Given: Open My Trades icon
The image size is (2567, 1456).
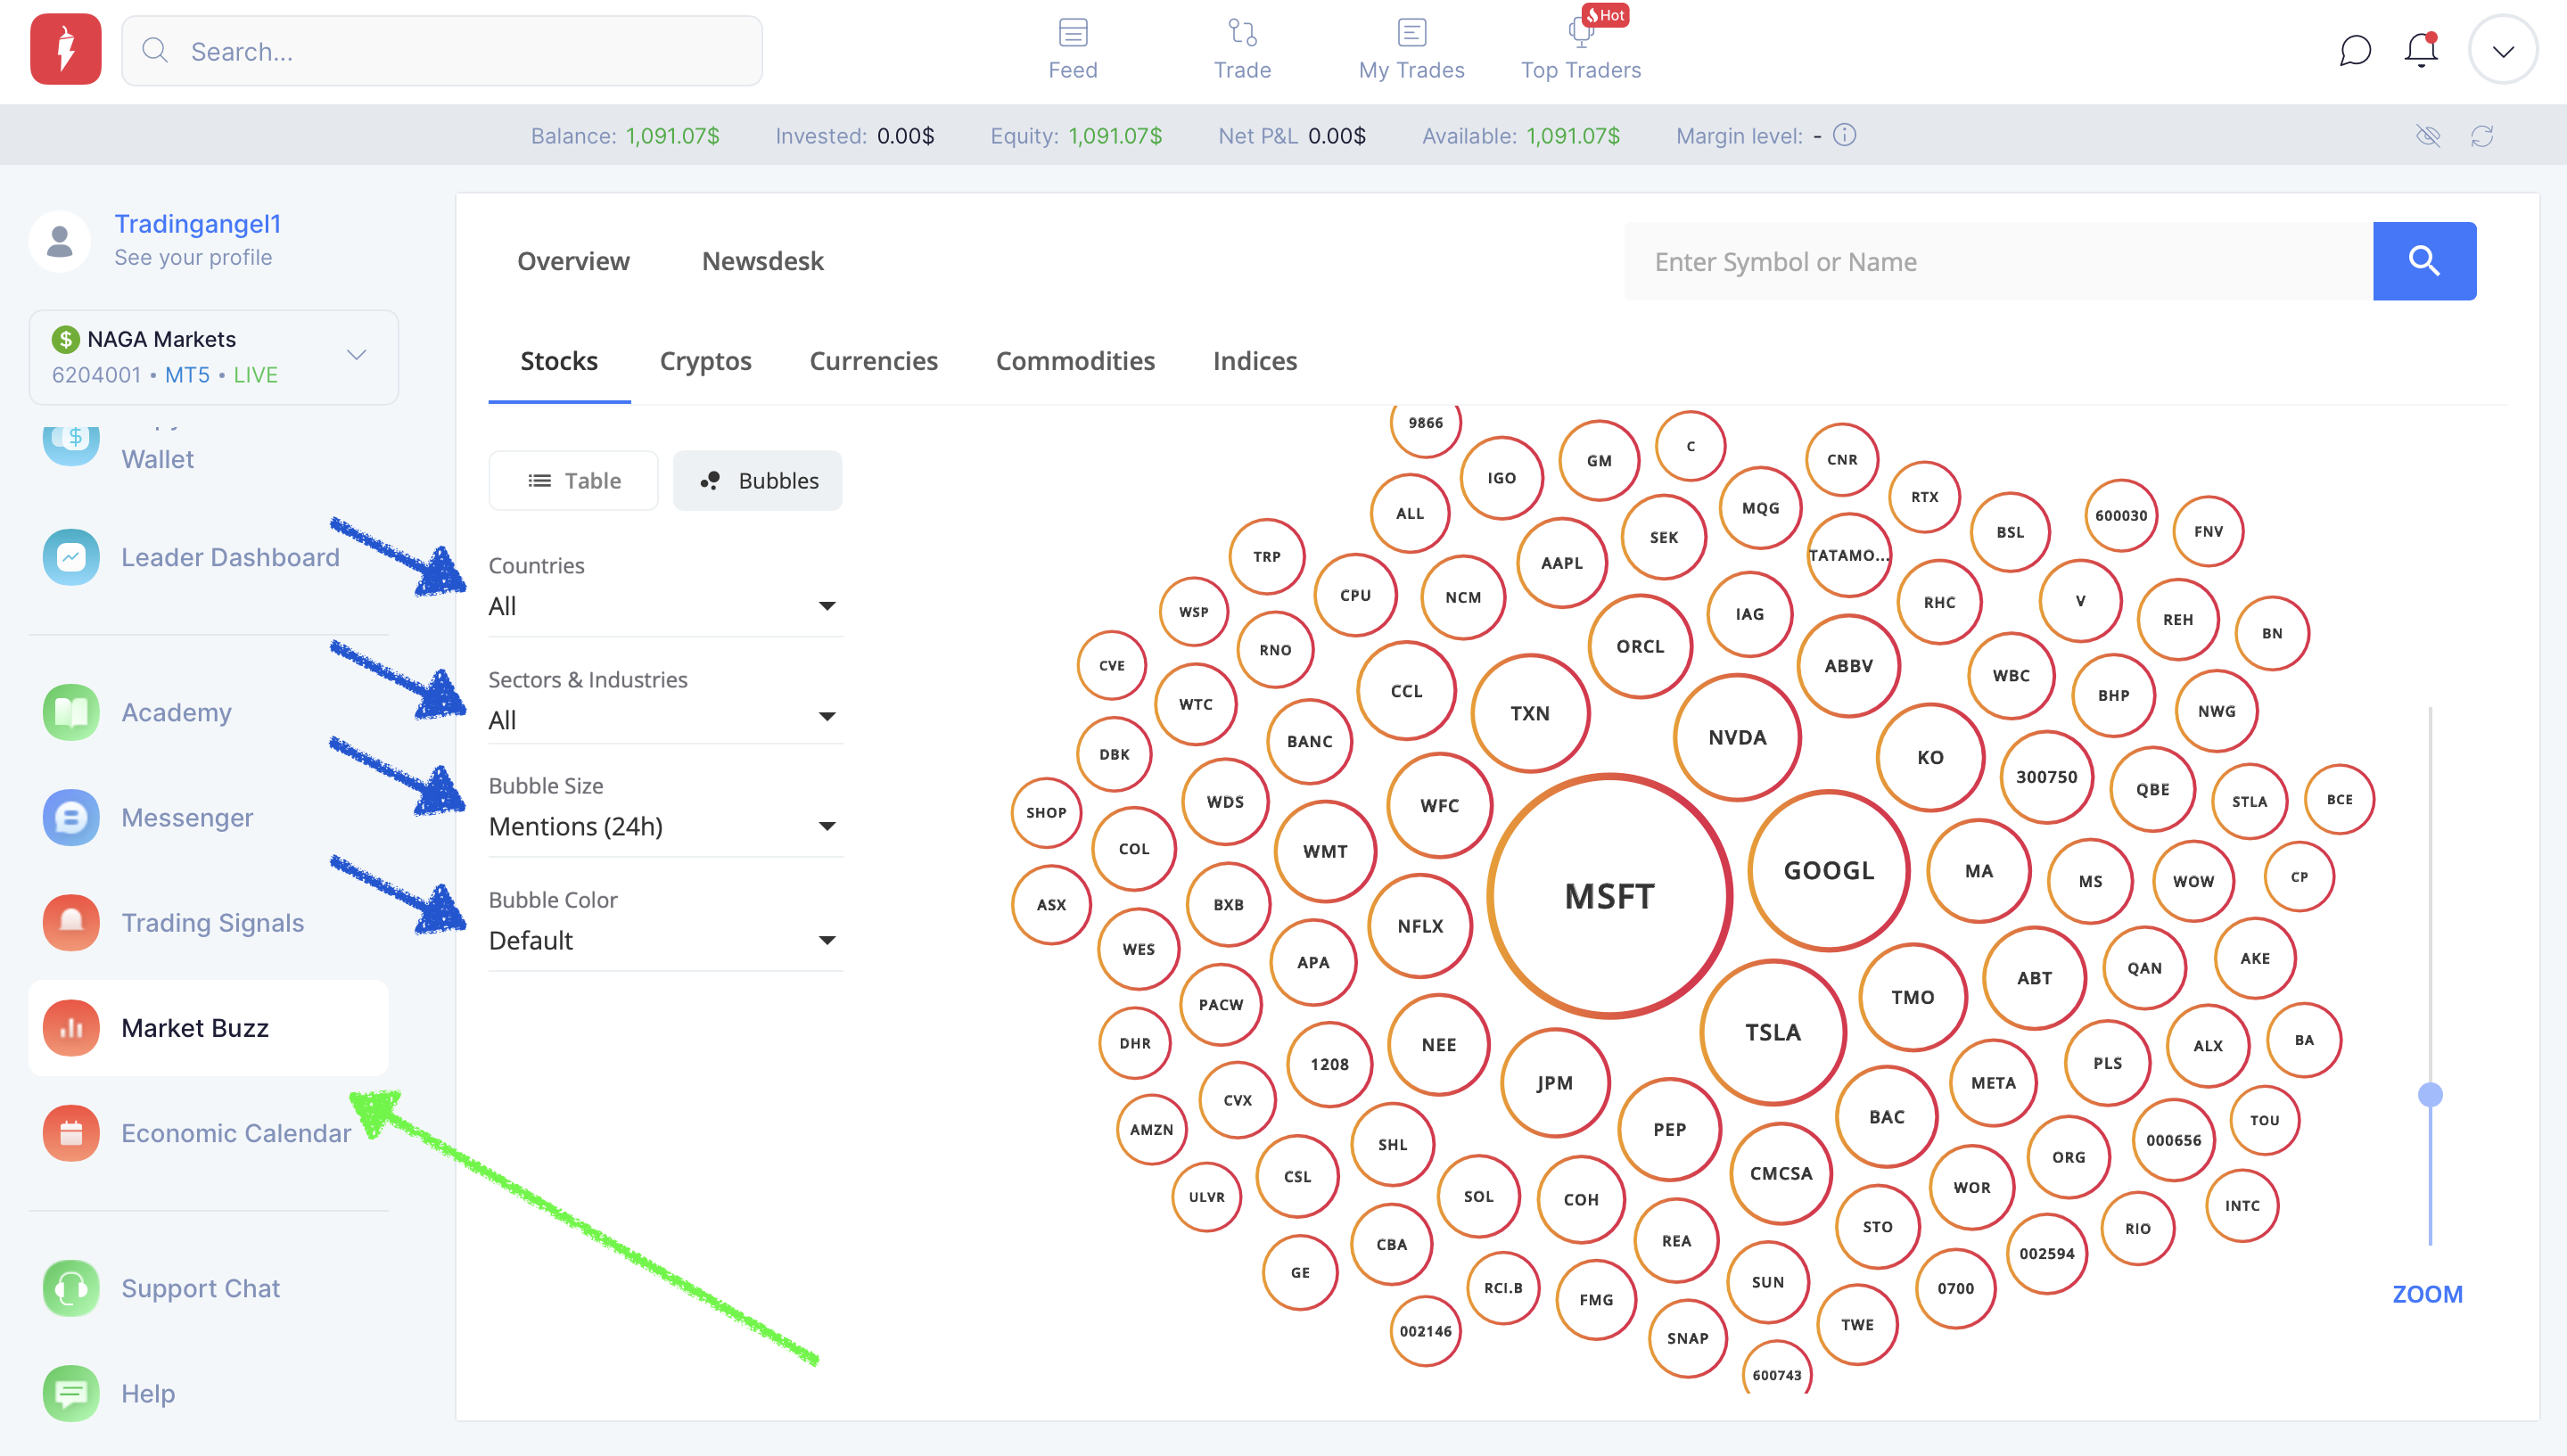Looking at the screenshot, I should [x=1411, y=33].
